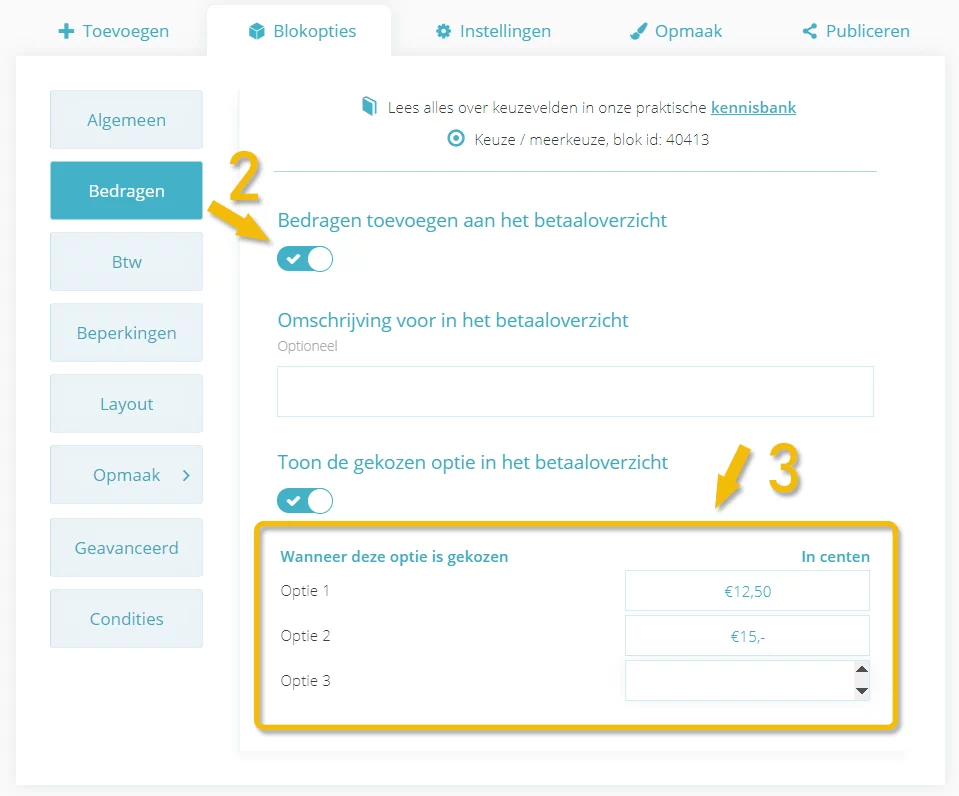
Task: Click the cube icon on Blokopties
Action: [257, 31]
